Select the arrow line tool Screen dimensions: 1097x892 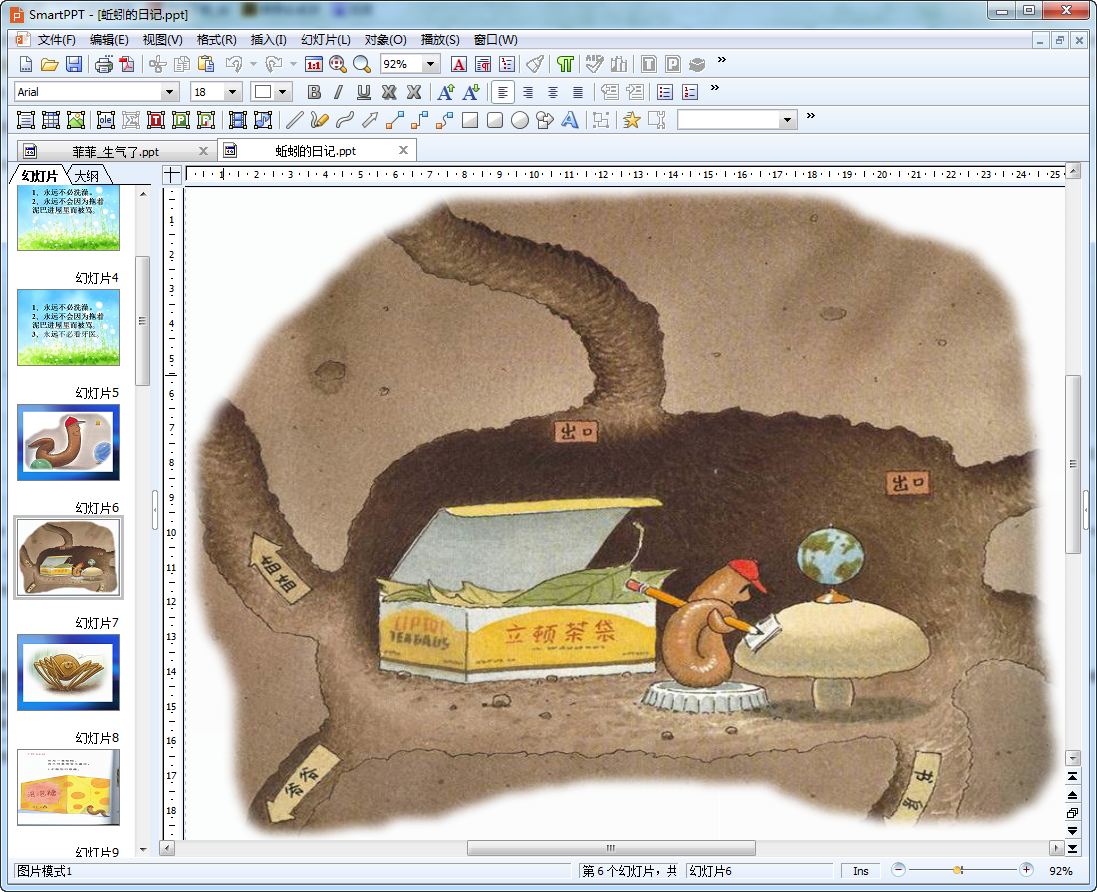click(x=369, y=120)
